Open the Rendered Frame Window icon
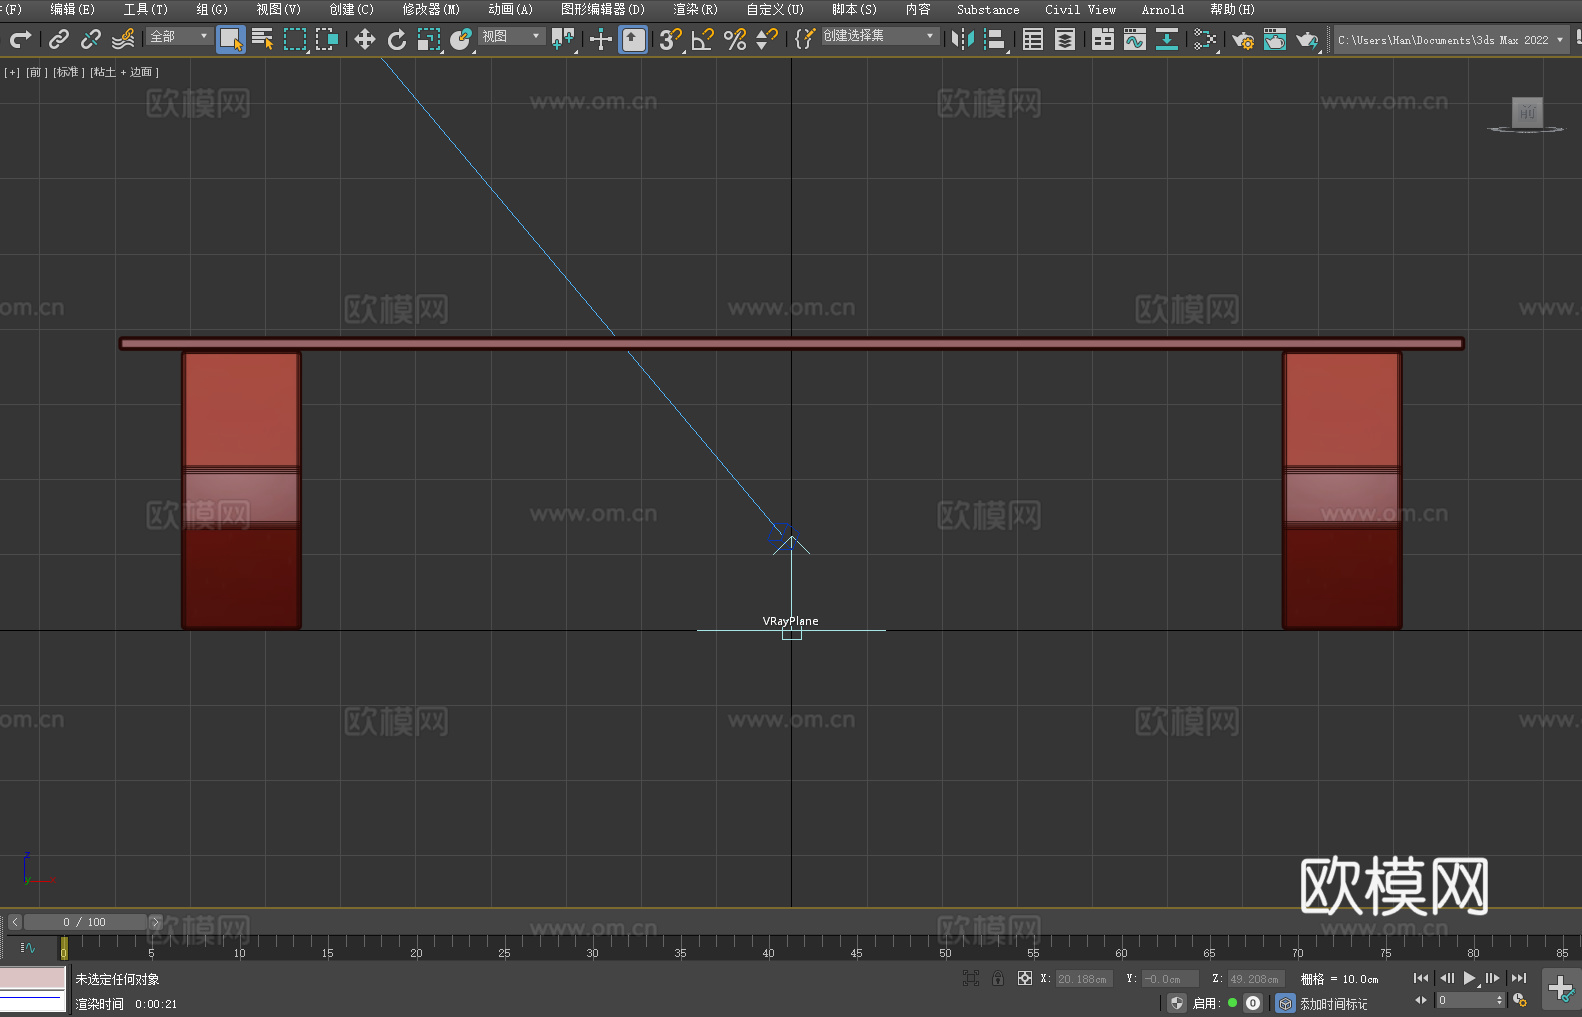The width and height of the screenshot is (1582, 1017). 1275,39
